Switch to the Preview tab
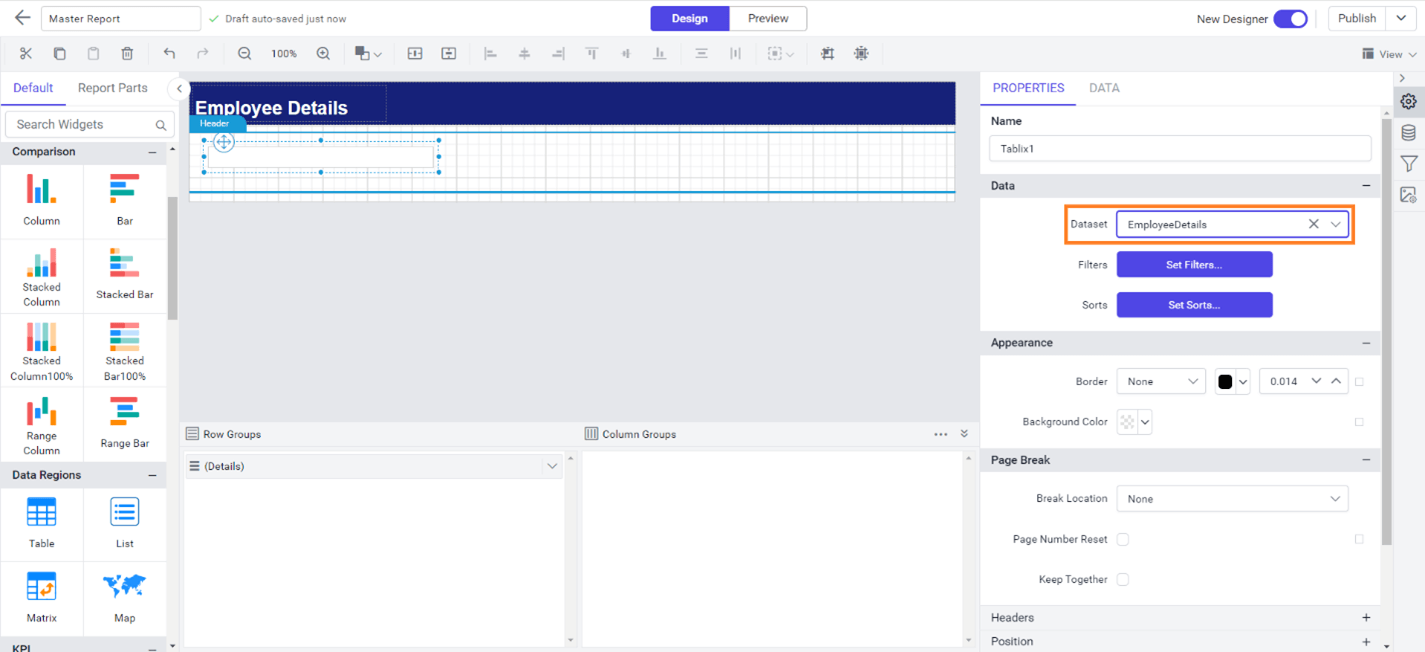1425x652 pixels. click(767, 18)
